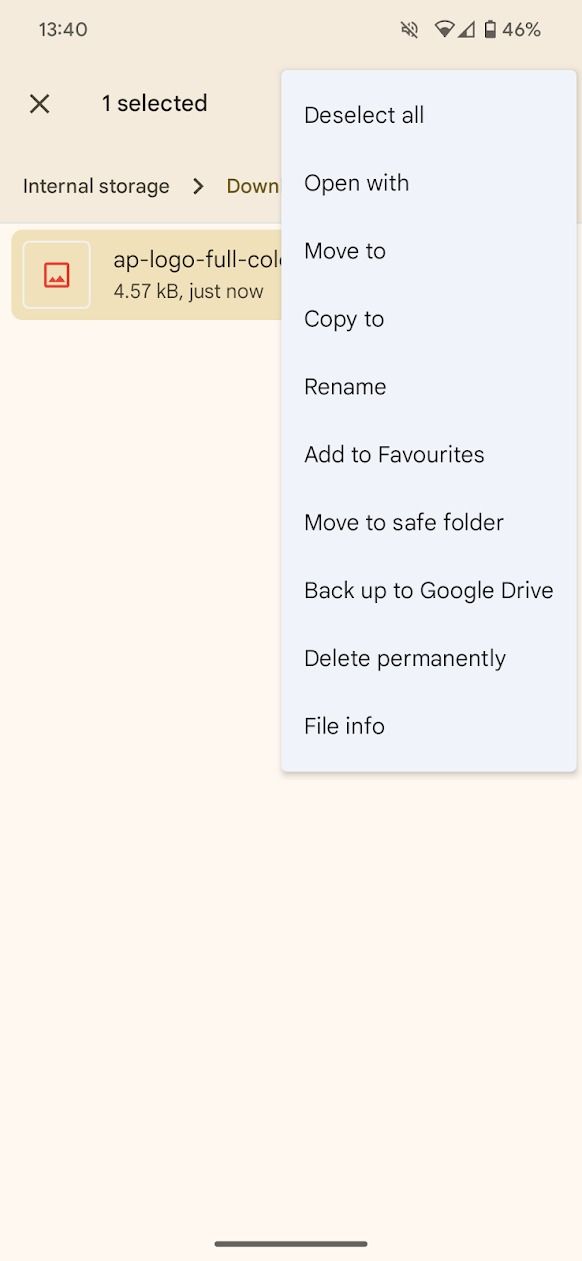Viewport: 582px width, 1261px height.
Task: Click the clock showing 13:40
Action: pyautogui.click(x=62, y=29)
